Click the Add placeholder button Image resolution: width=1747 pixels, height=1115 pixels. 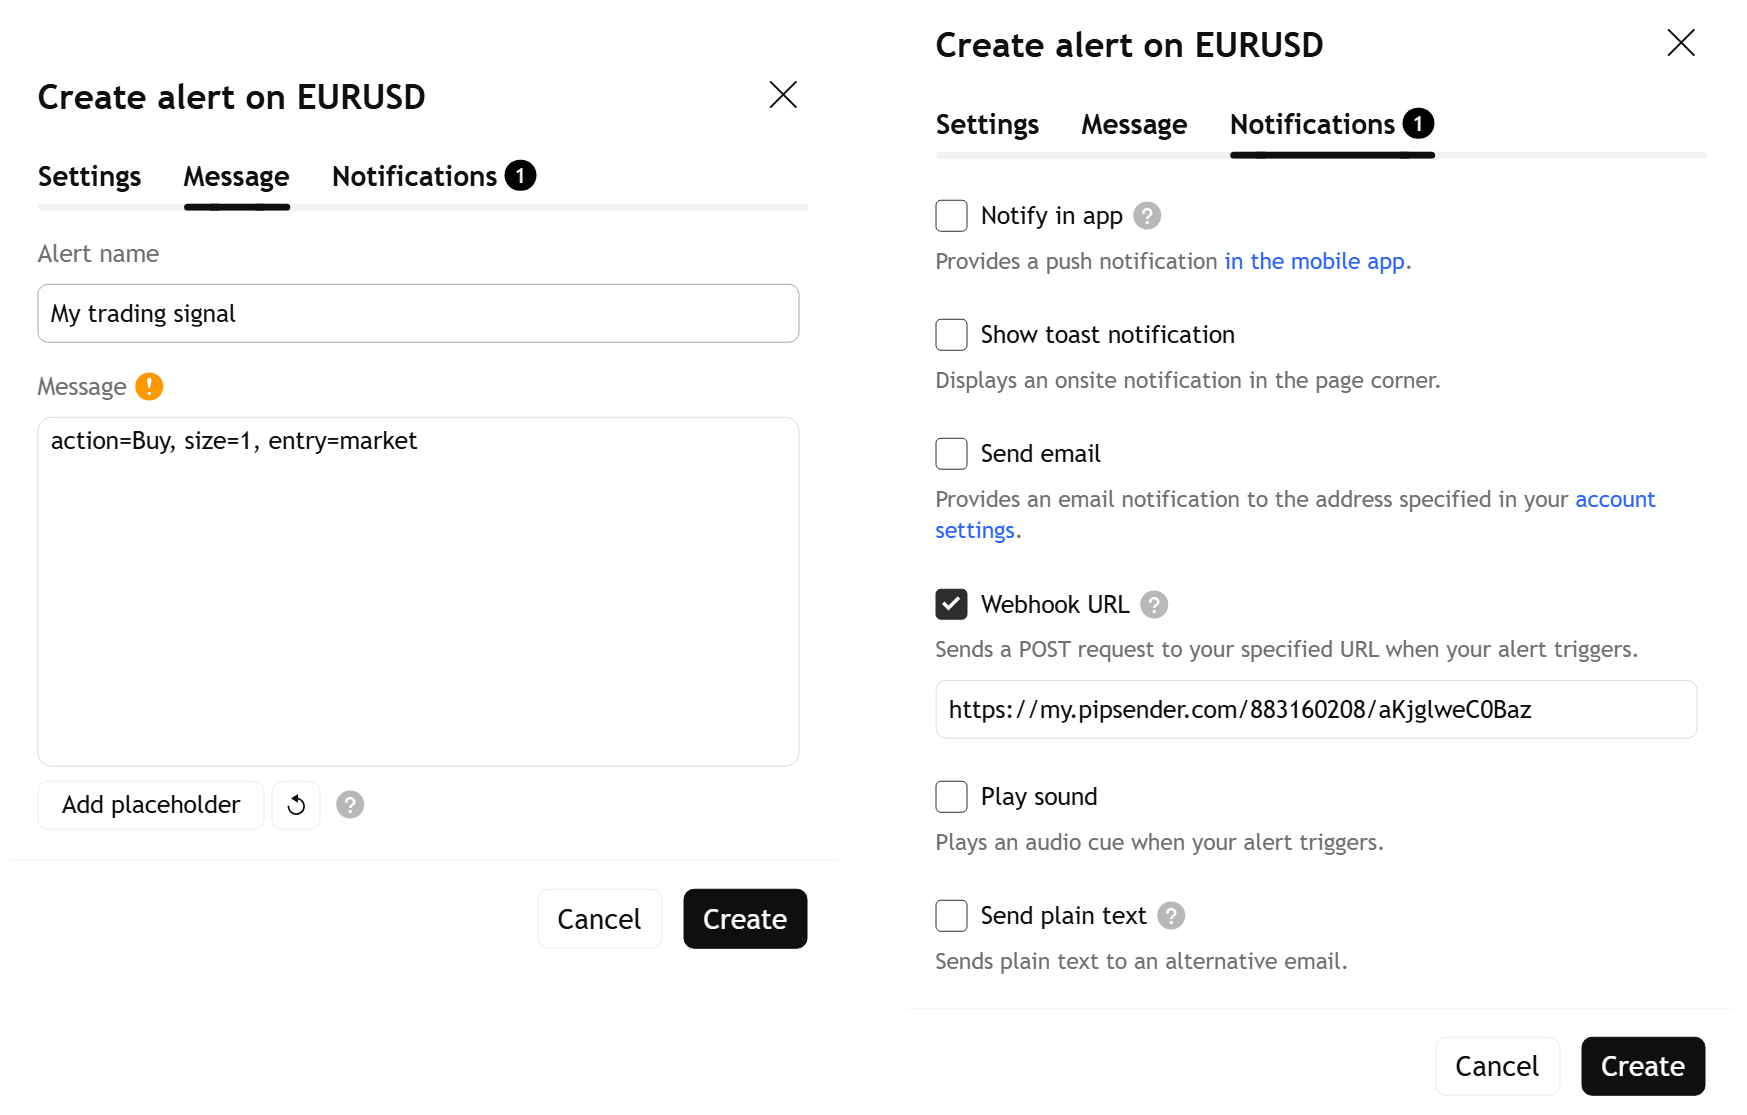coord(151,805)
